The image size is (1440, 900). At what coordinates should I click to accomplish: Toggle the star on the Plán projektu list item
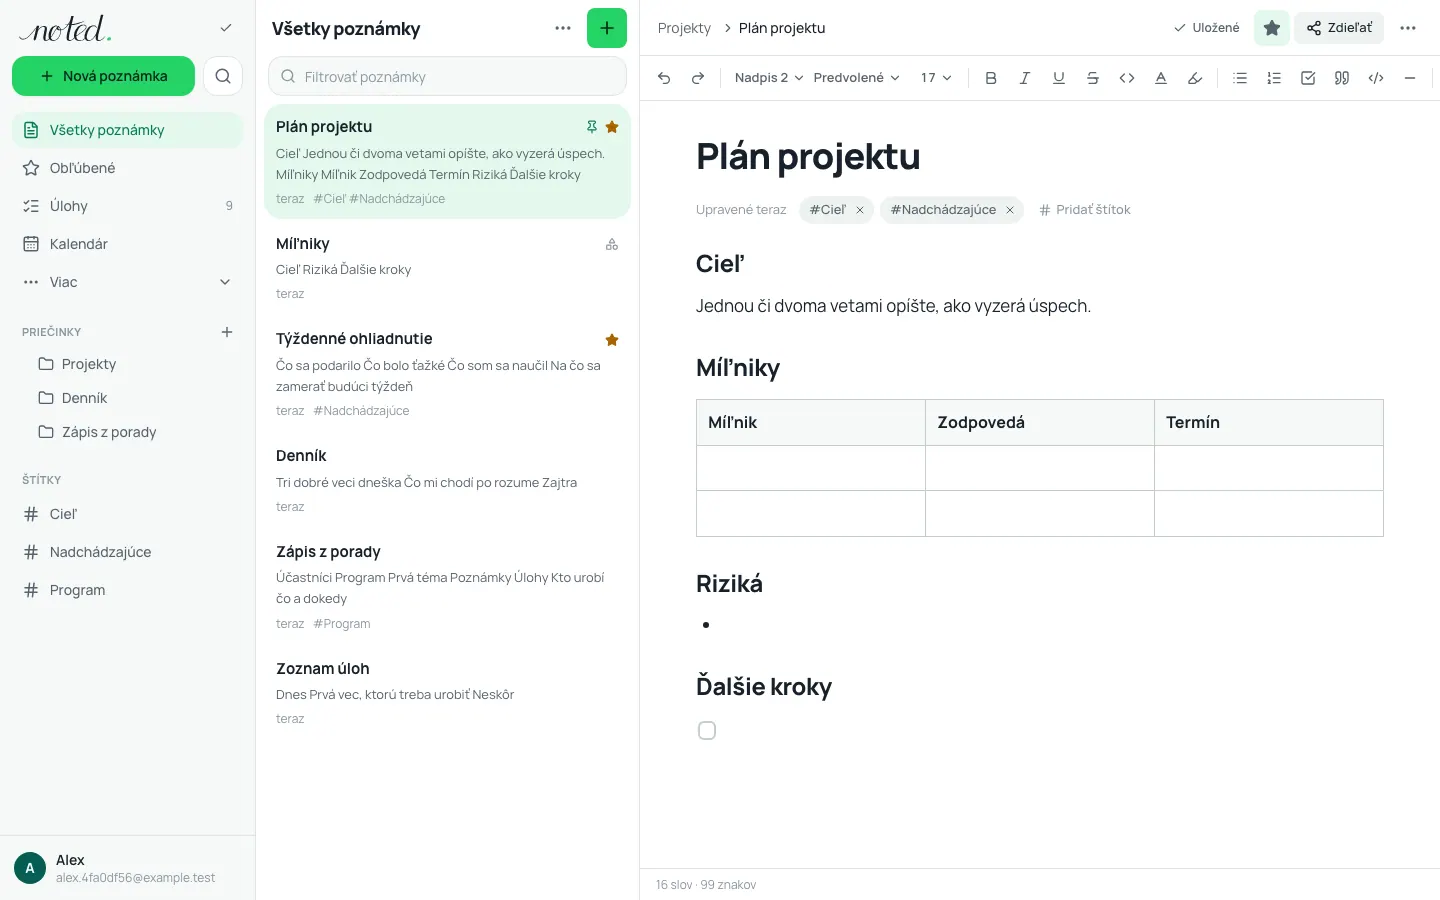tap(612, 127)
